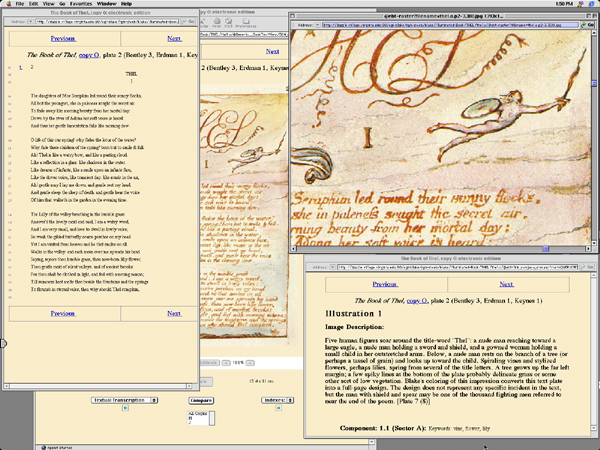
Task: Open the Textual Transcription dropdown
Action: point(124,400)
